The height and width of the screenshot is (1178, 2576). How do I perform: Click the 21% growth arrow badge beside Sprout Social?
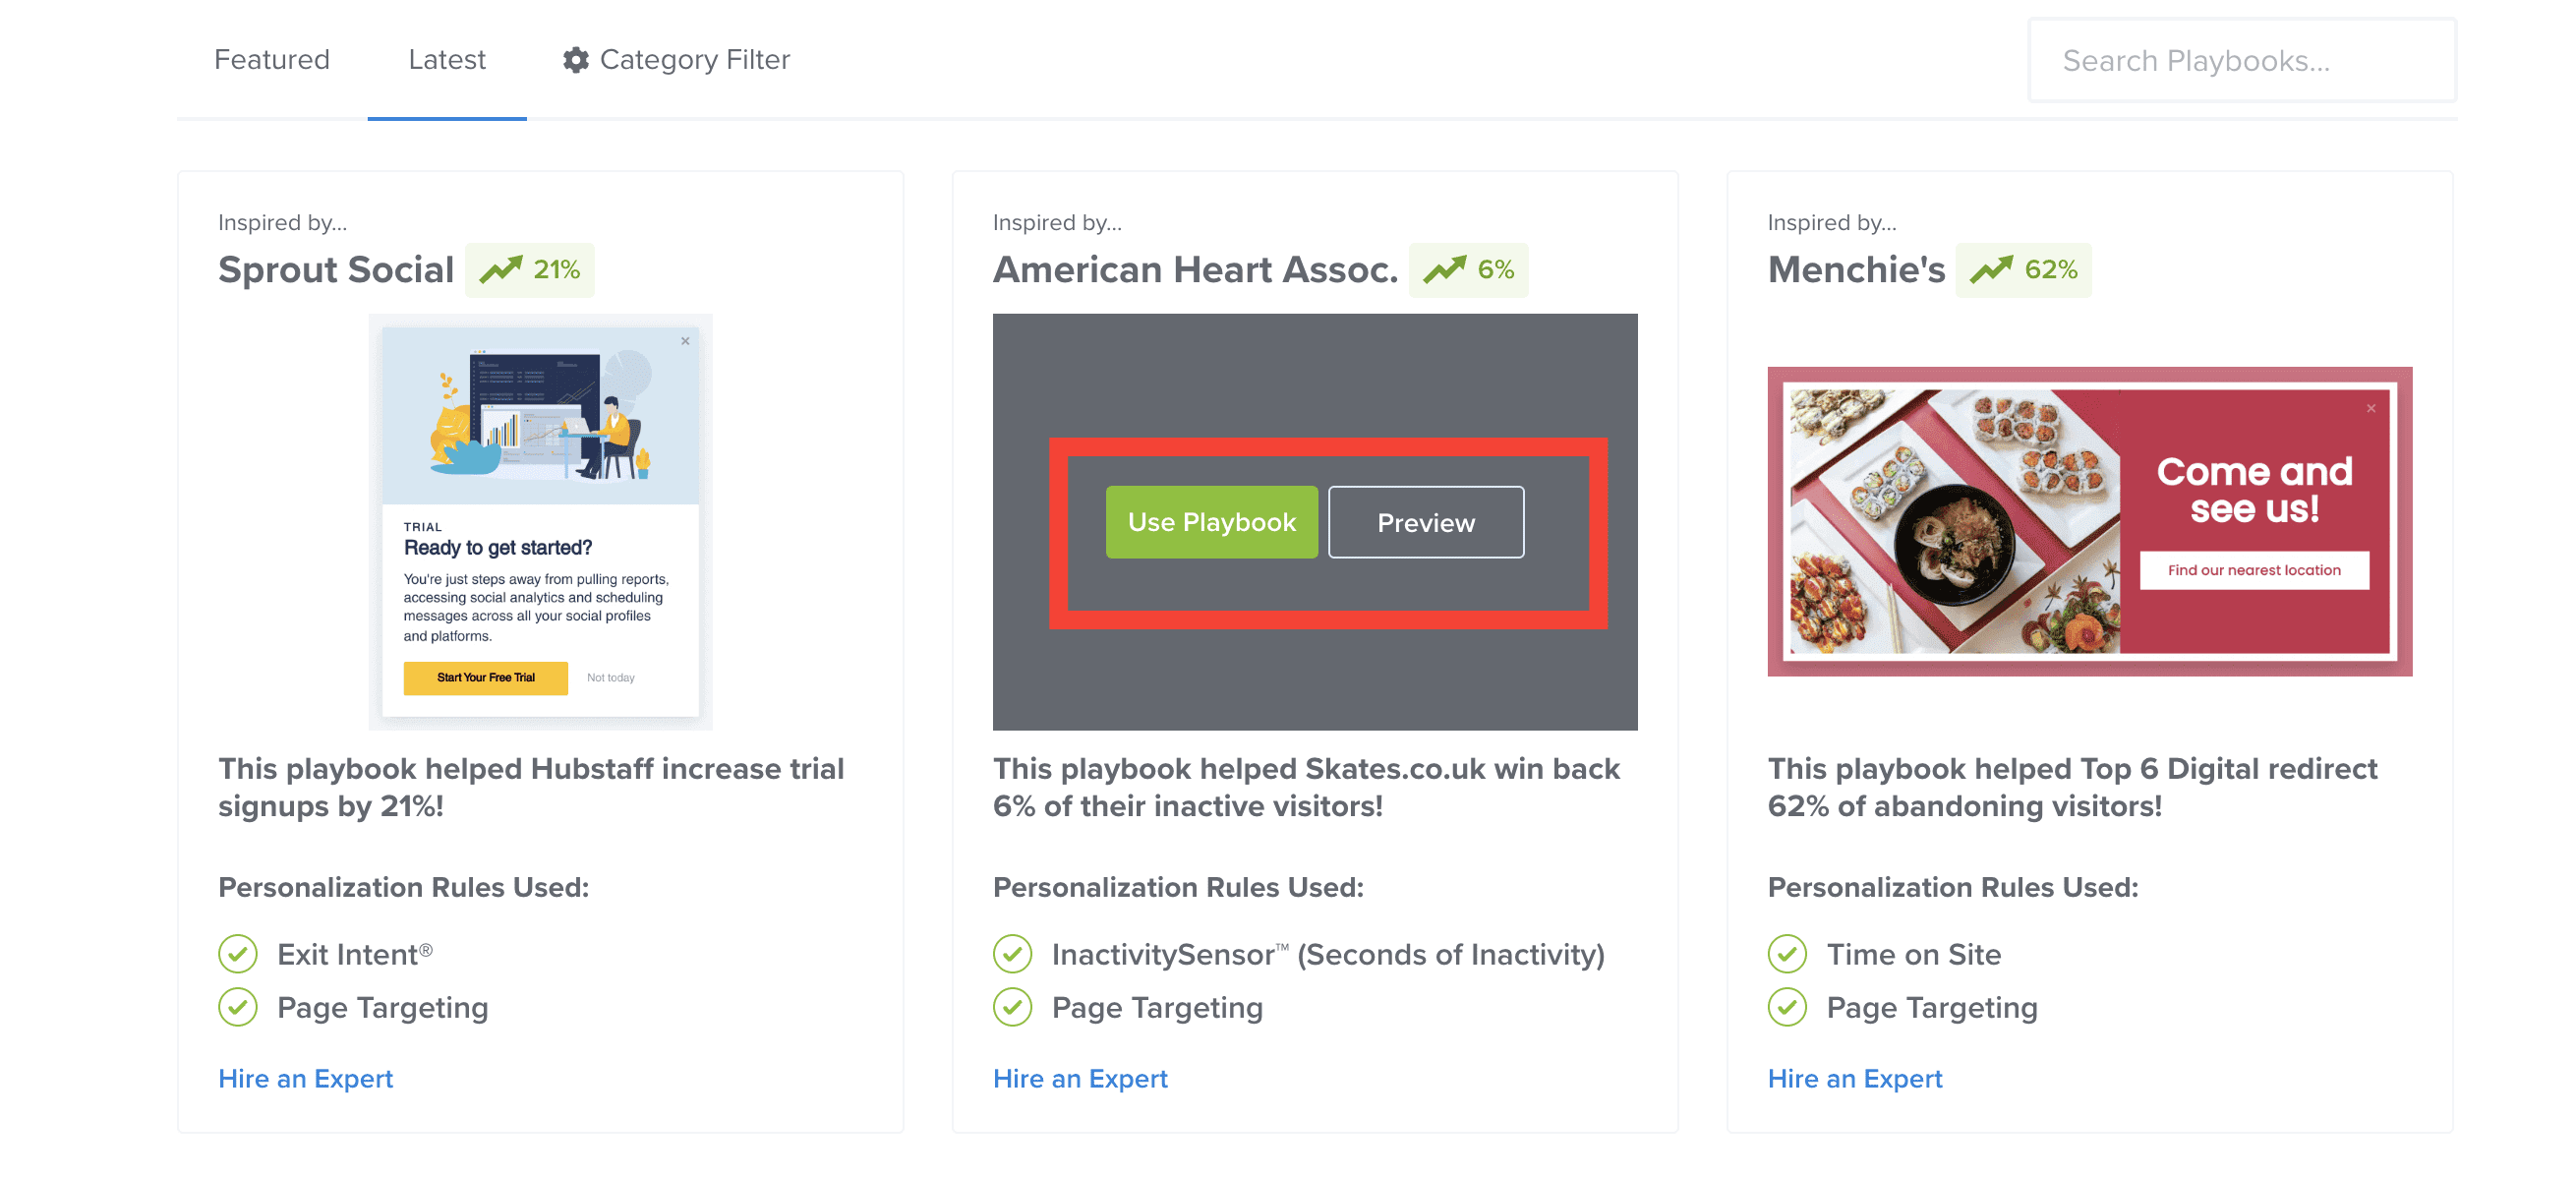[530, 268]
